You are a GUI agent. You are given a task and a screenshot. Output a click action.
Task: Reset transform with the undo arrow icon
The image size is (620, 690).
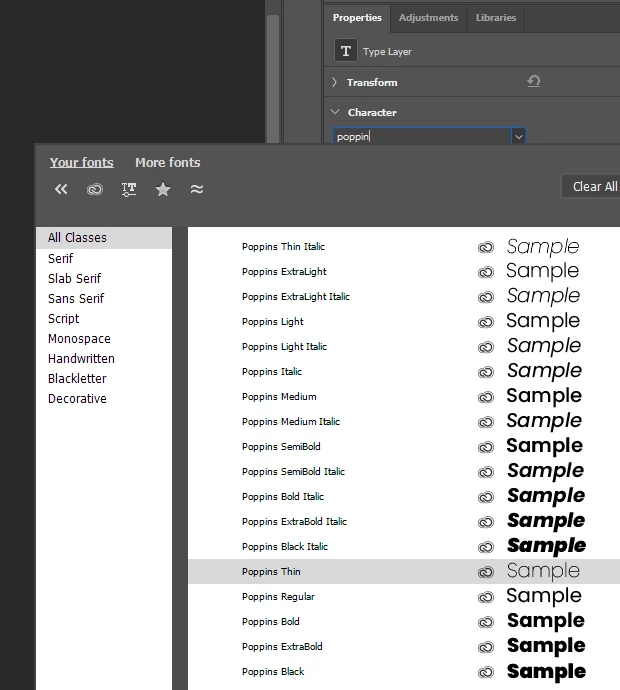[x=533, y=81]
